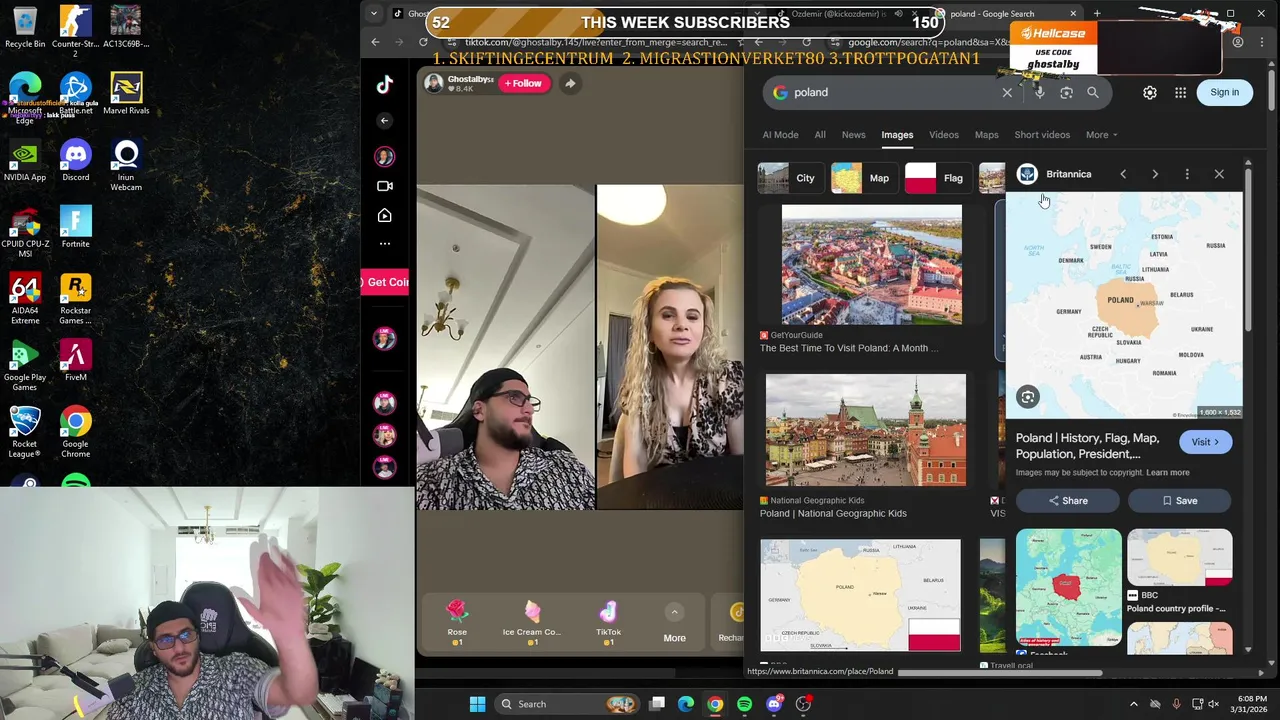Open Task View on the taskbar
The height and width of the screenshot is (720, 1280).
[657, 704]
